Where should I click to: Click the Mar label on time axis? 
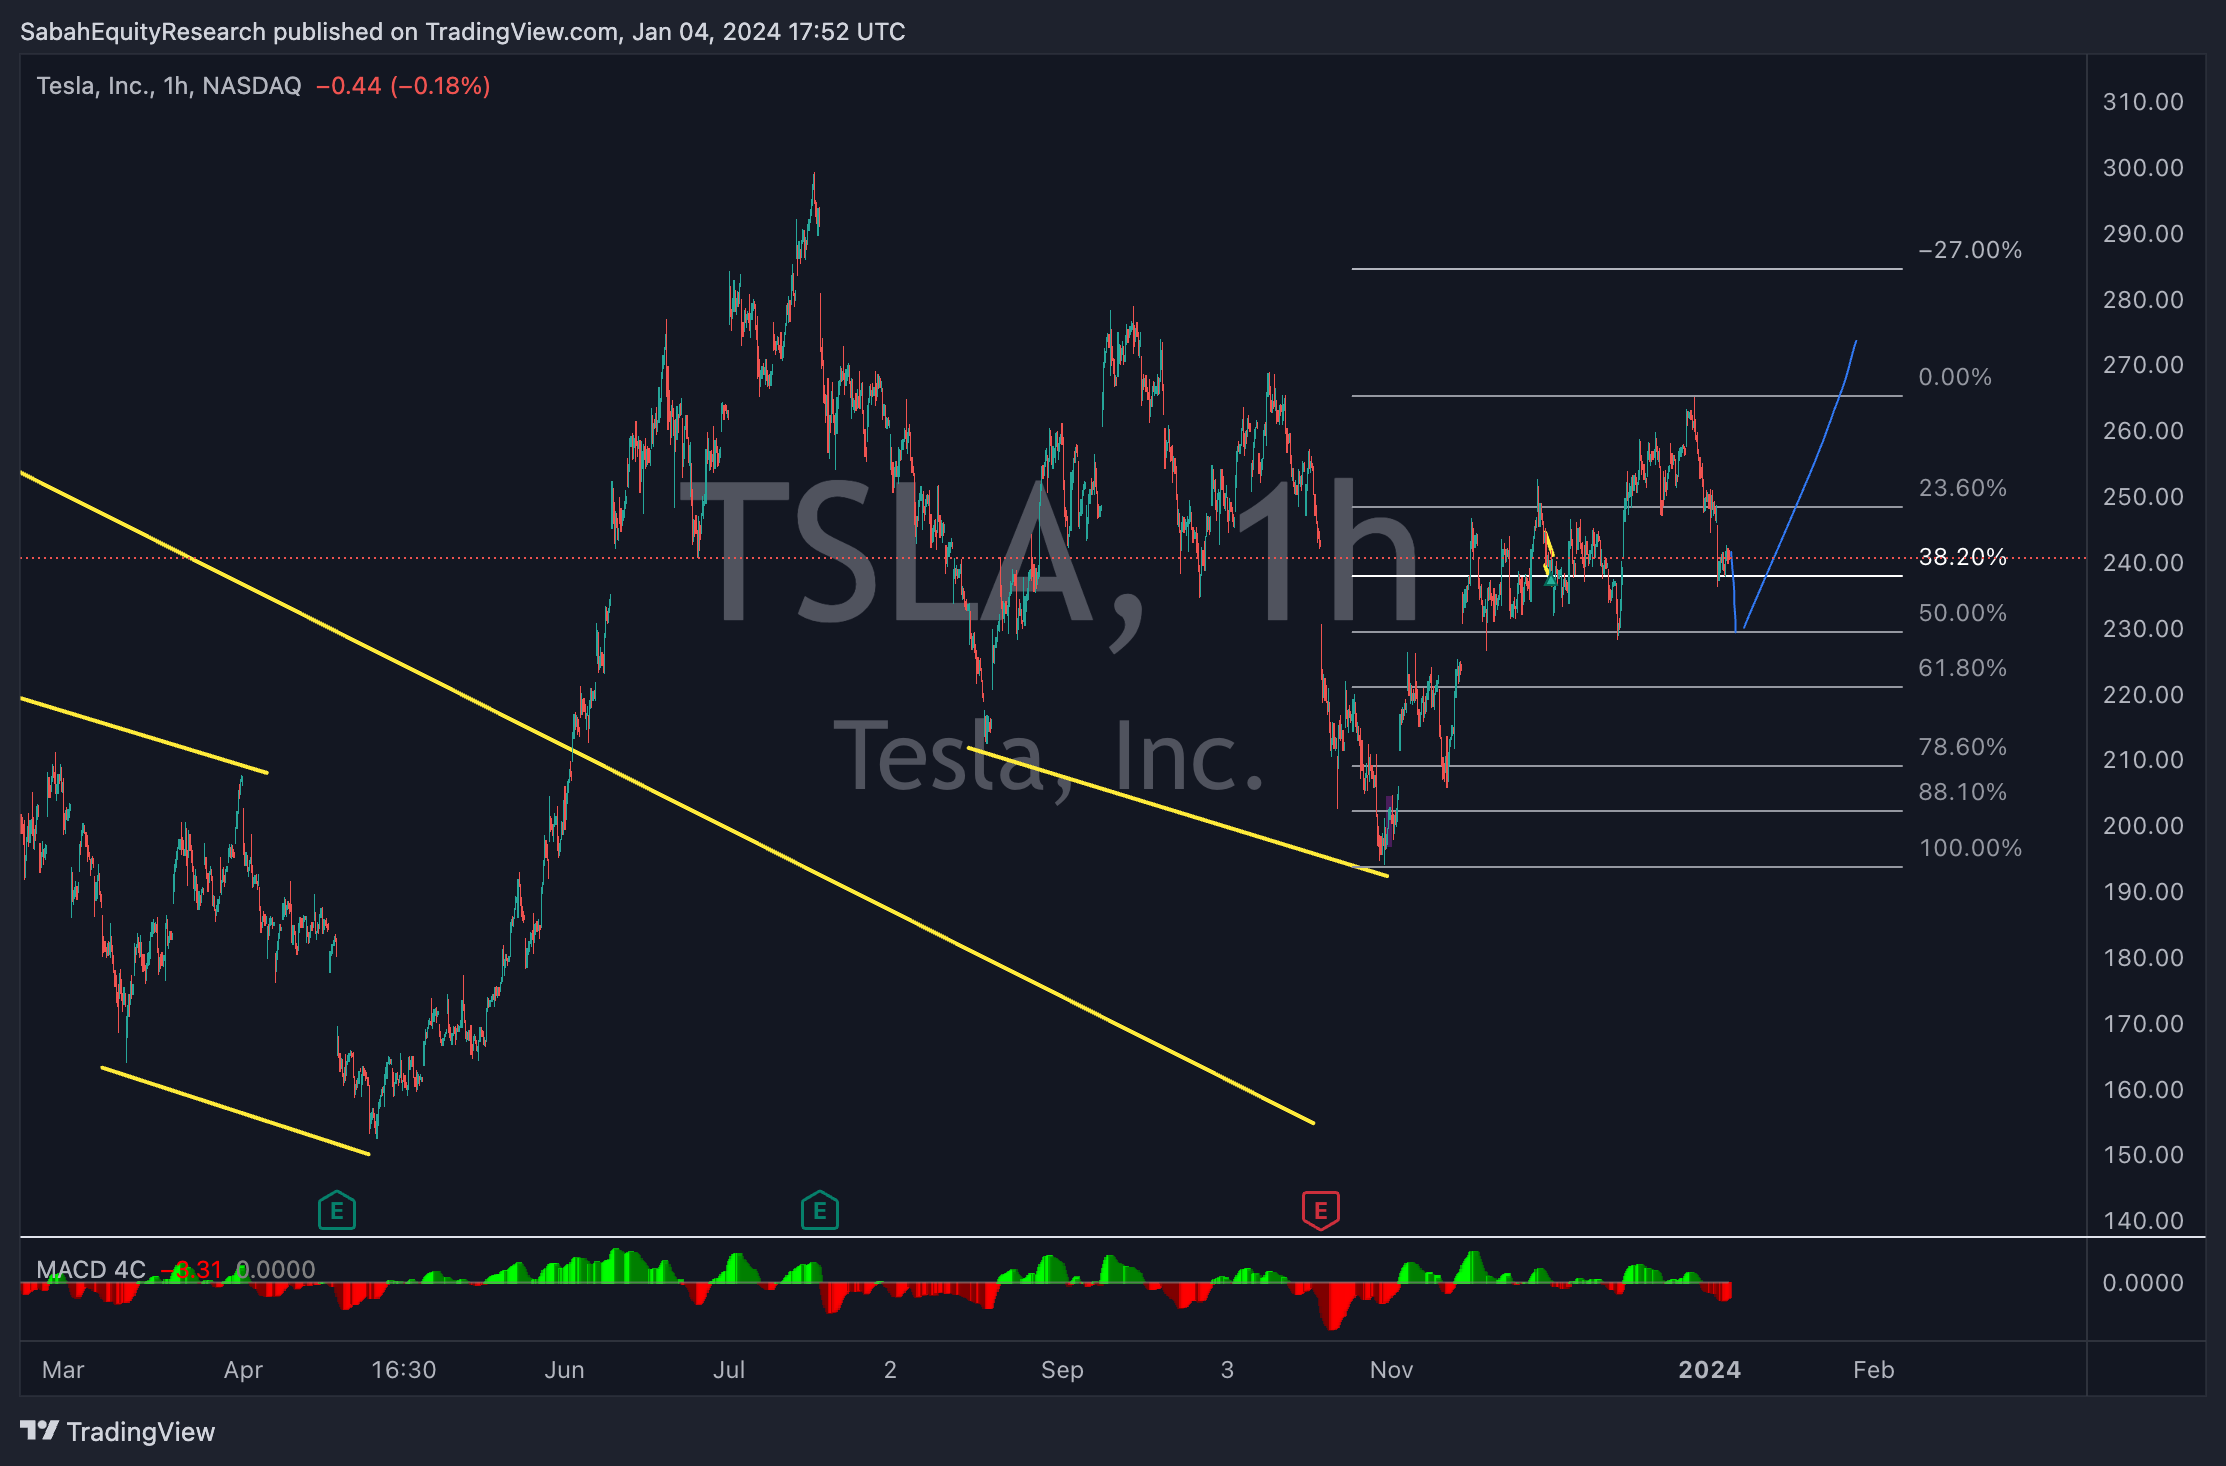click(63, 1370)
